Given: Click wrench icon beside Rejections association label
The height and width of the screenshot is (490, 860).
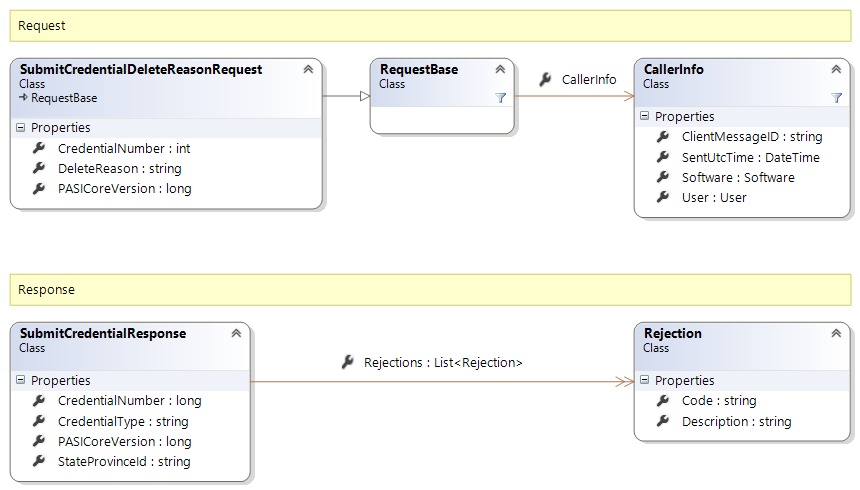Looking at the screenshot, I should [347, 362].
